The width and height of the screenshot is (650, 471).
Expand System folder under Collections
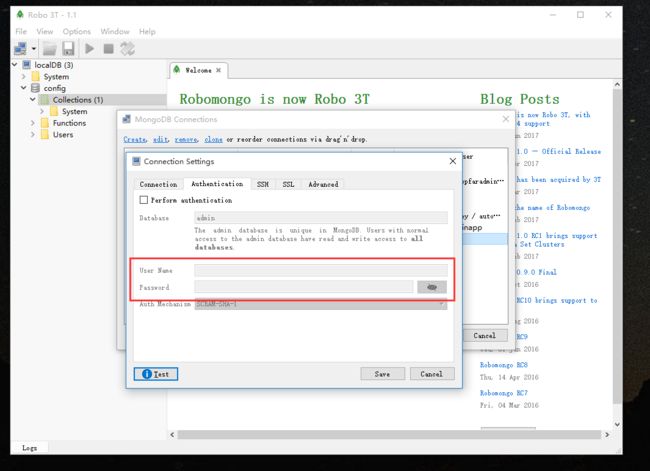(x=42, y=111)
